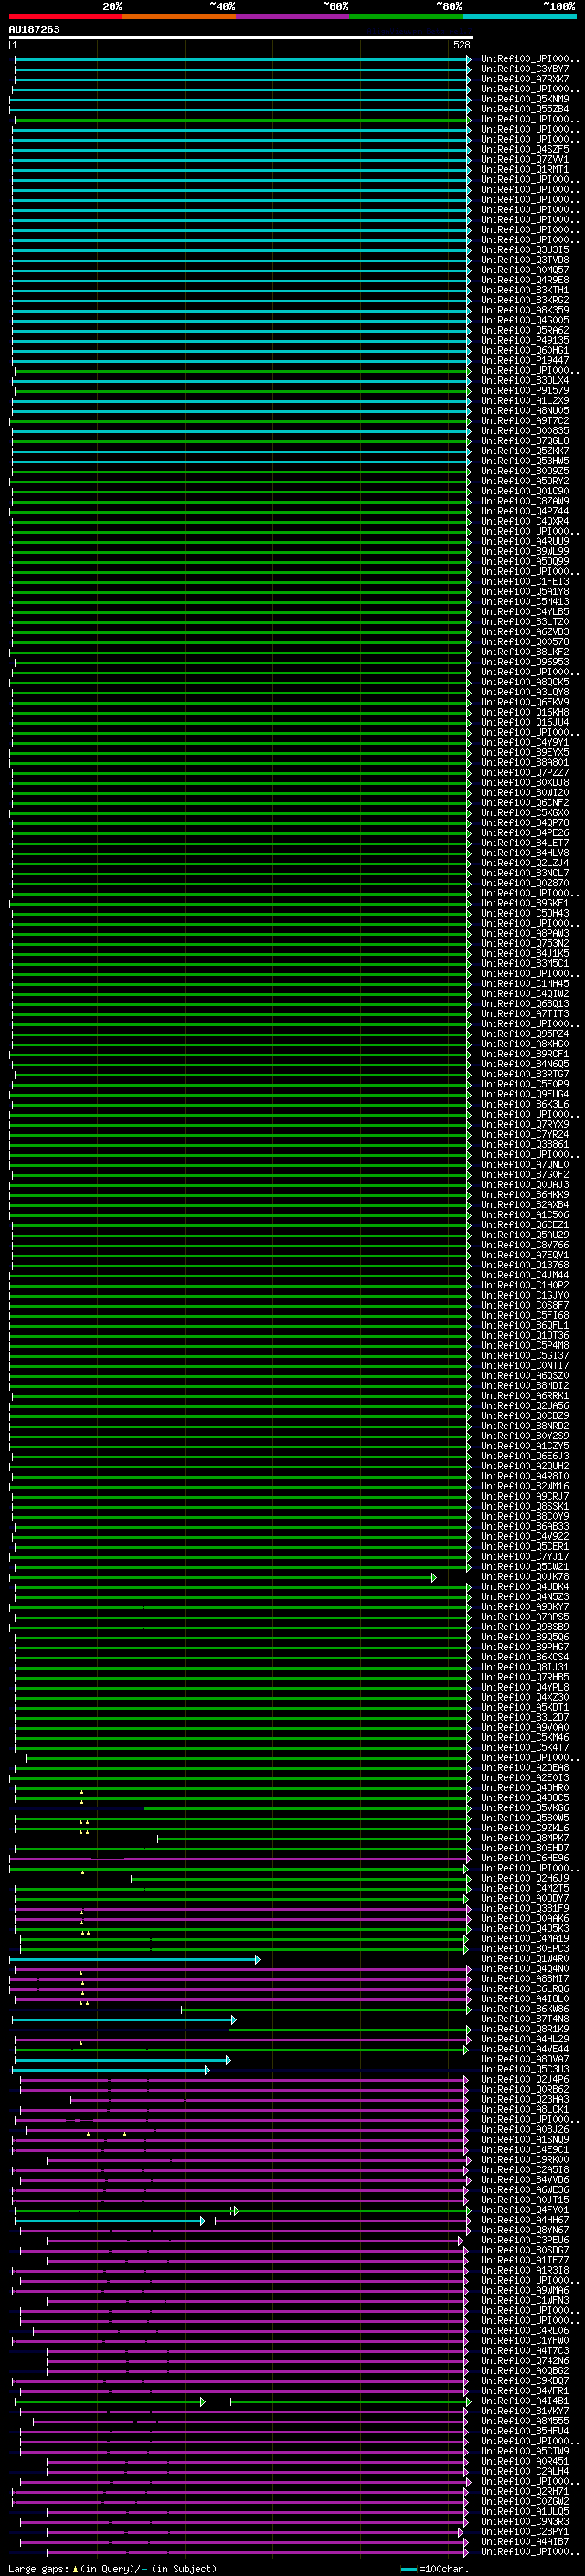The image size is (585, 2576).
Task: Open hit UniRef100_C3YBY7
Action: tap(525, 69)
